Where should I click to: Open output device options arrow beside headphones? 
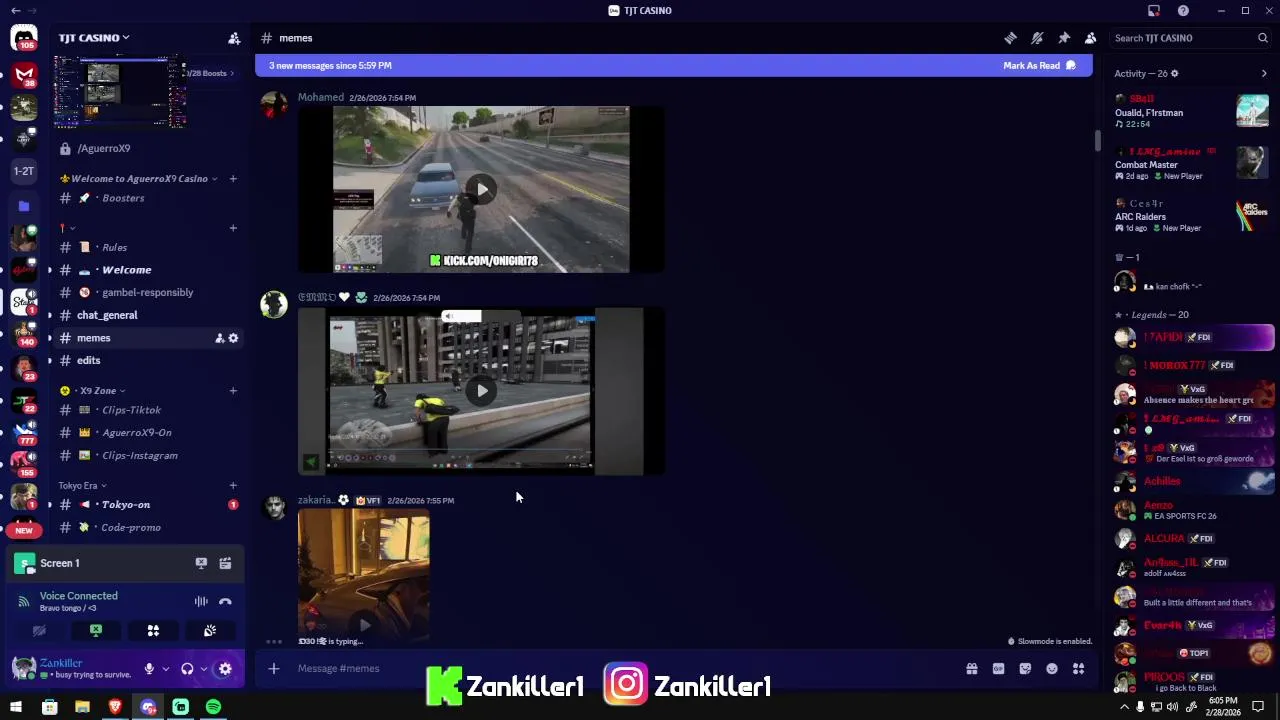(x=204, y=669)
